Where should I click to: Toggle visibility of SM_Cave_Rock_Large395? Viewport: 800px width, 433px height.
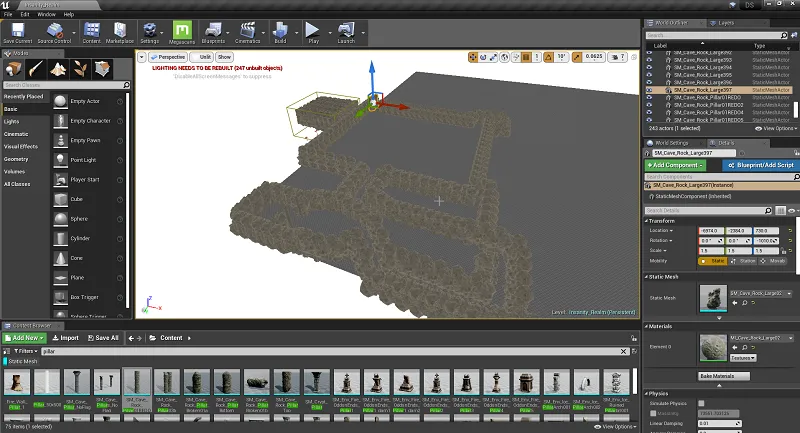point(649,74)
